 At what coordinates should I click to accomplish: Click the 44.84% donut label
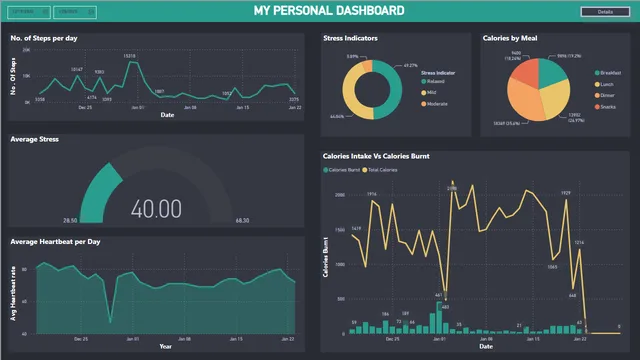(337, 117)
